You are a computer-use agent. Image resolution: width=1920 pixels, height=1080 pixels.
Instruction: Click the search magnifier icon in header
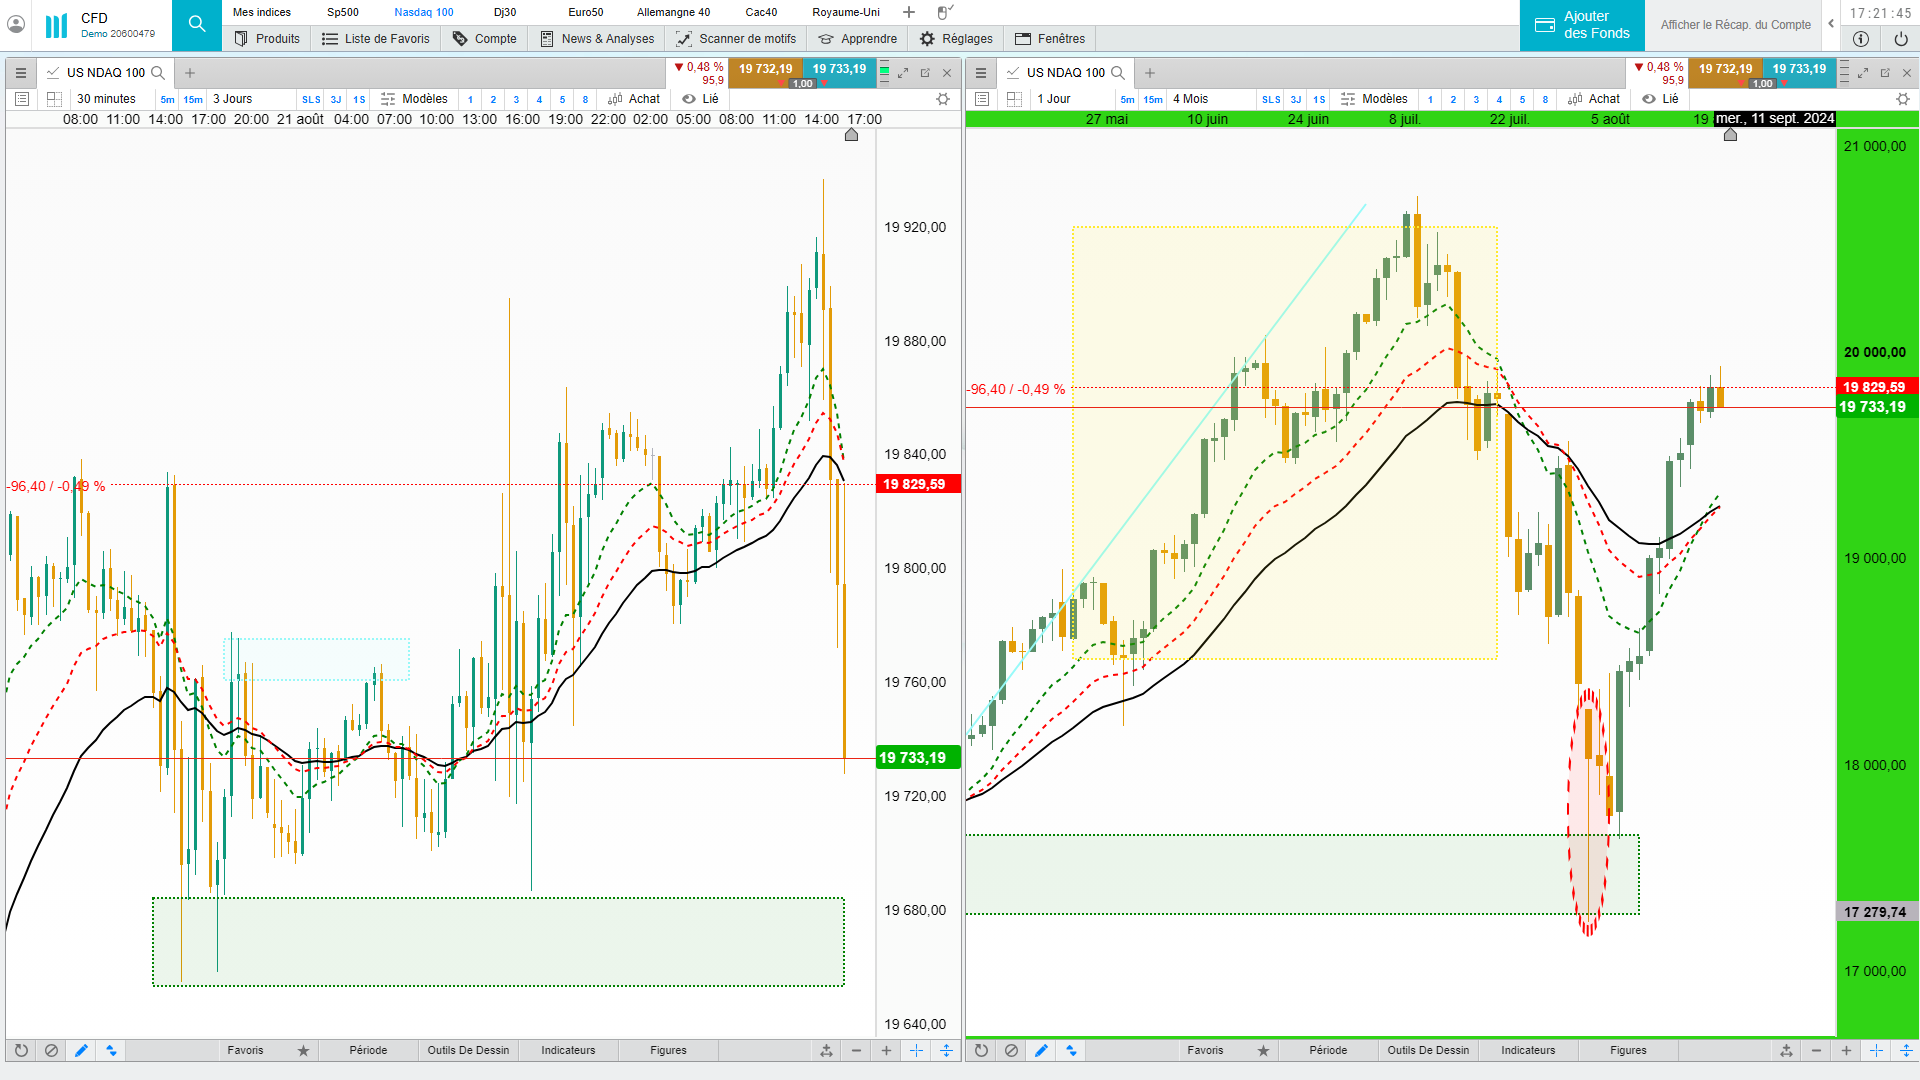click(x=197, y=24)
